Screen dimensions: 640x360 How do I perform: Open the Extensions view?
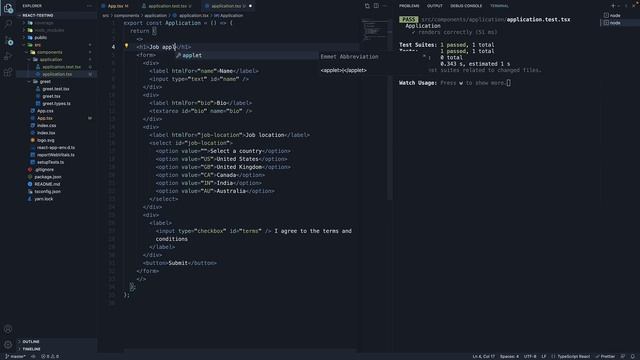pos(8,72)
